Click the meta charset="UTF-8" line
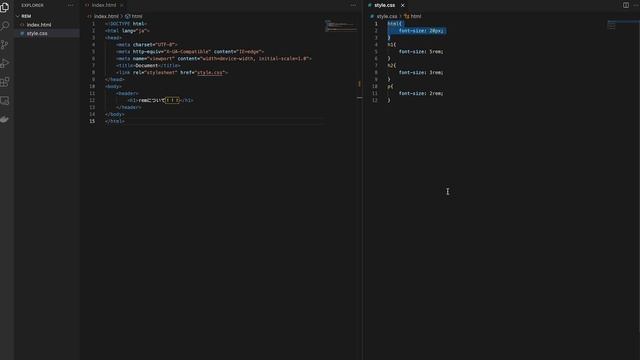This screenshot has width=640, height=360. [x=147, y=44]
